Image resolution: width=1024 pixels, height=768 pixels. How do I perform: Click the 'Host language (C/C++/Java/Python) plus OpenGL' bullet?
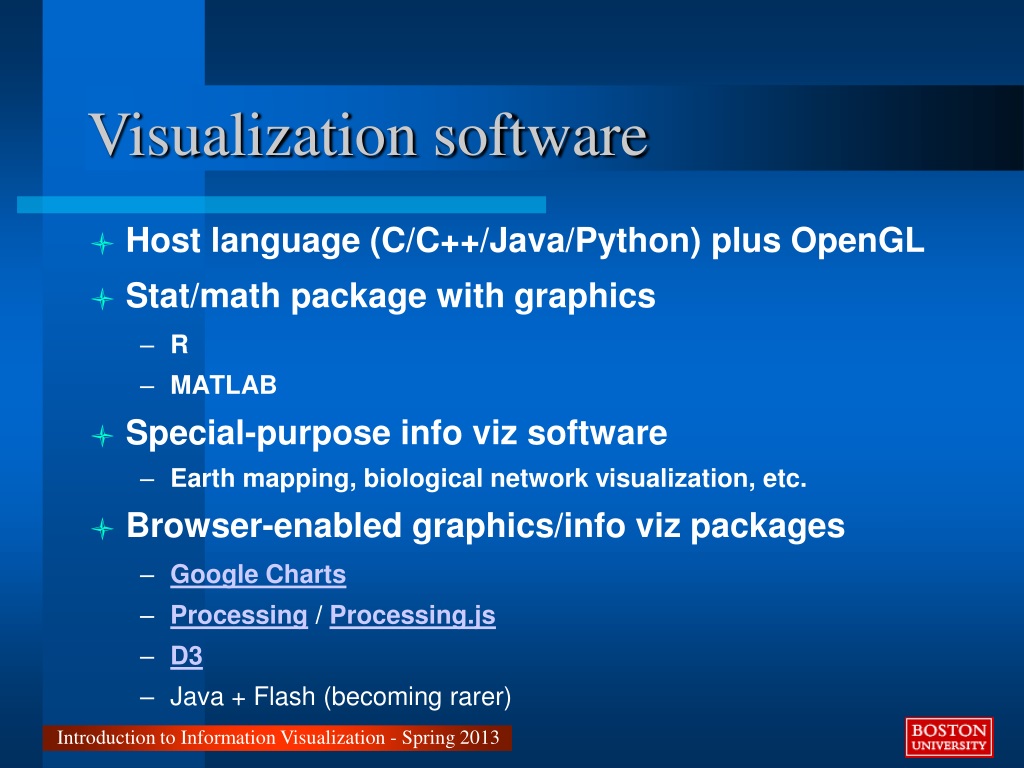525,241
